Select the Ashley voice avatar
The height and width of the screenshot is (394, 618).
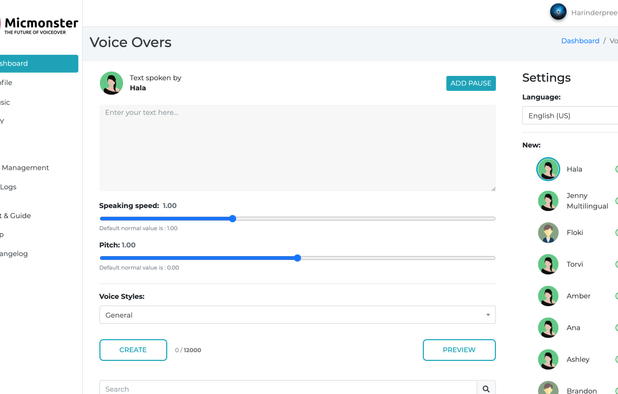click(x=548, y=359)
